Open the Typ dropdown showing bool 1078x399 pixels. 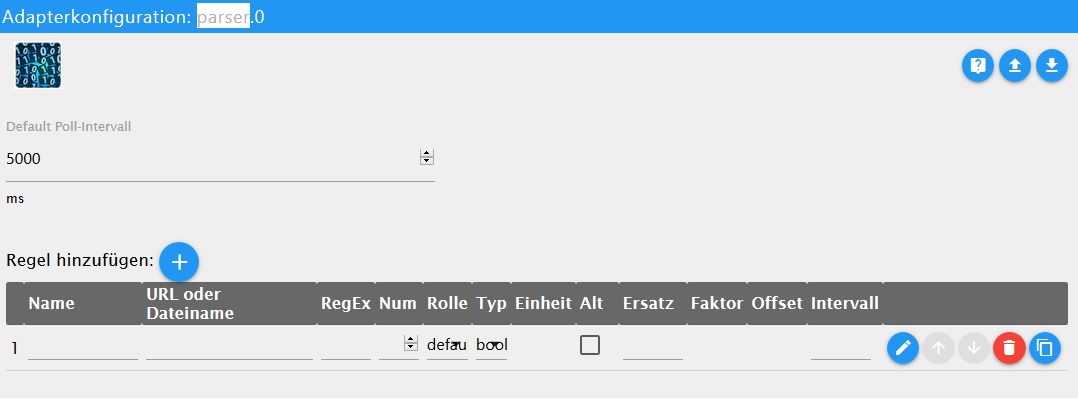[x=492, y=345]
